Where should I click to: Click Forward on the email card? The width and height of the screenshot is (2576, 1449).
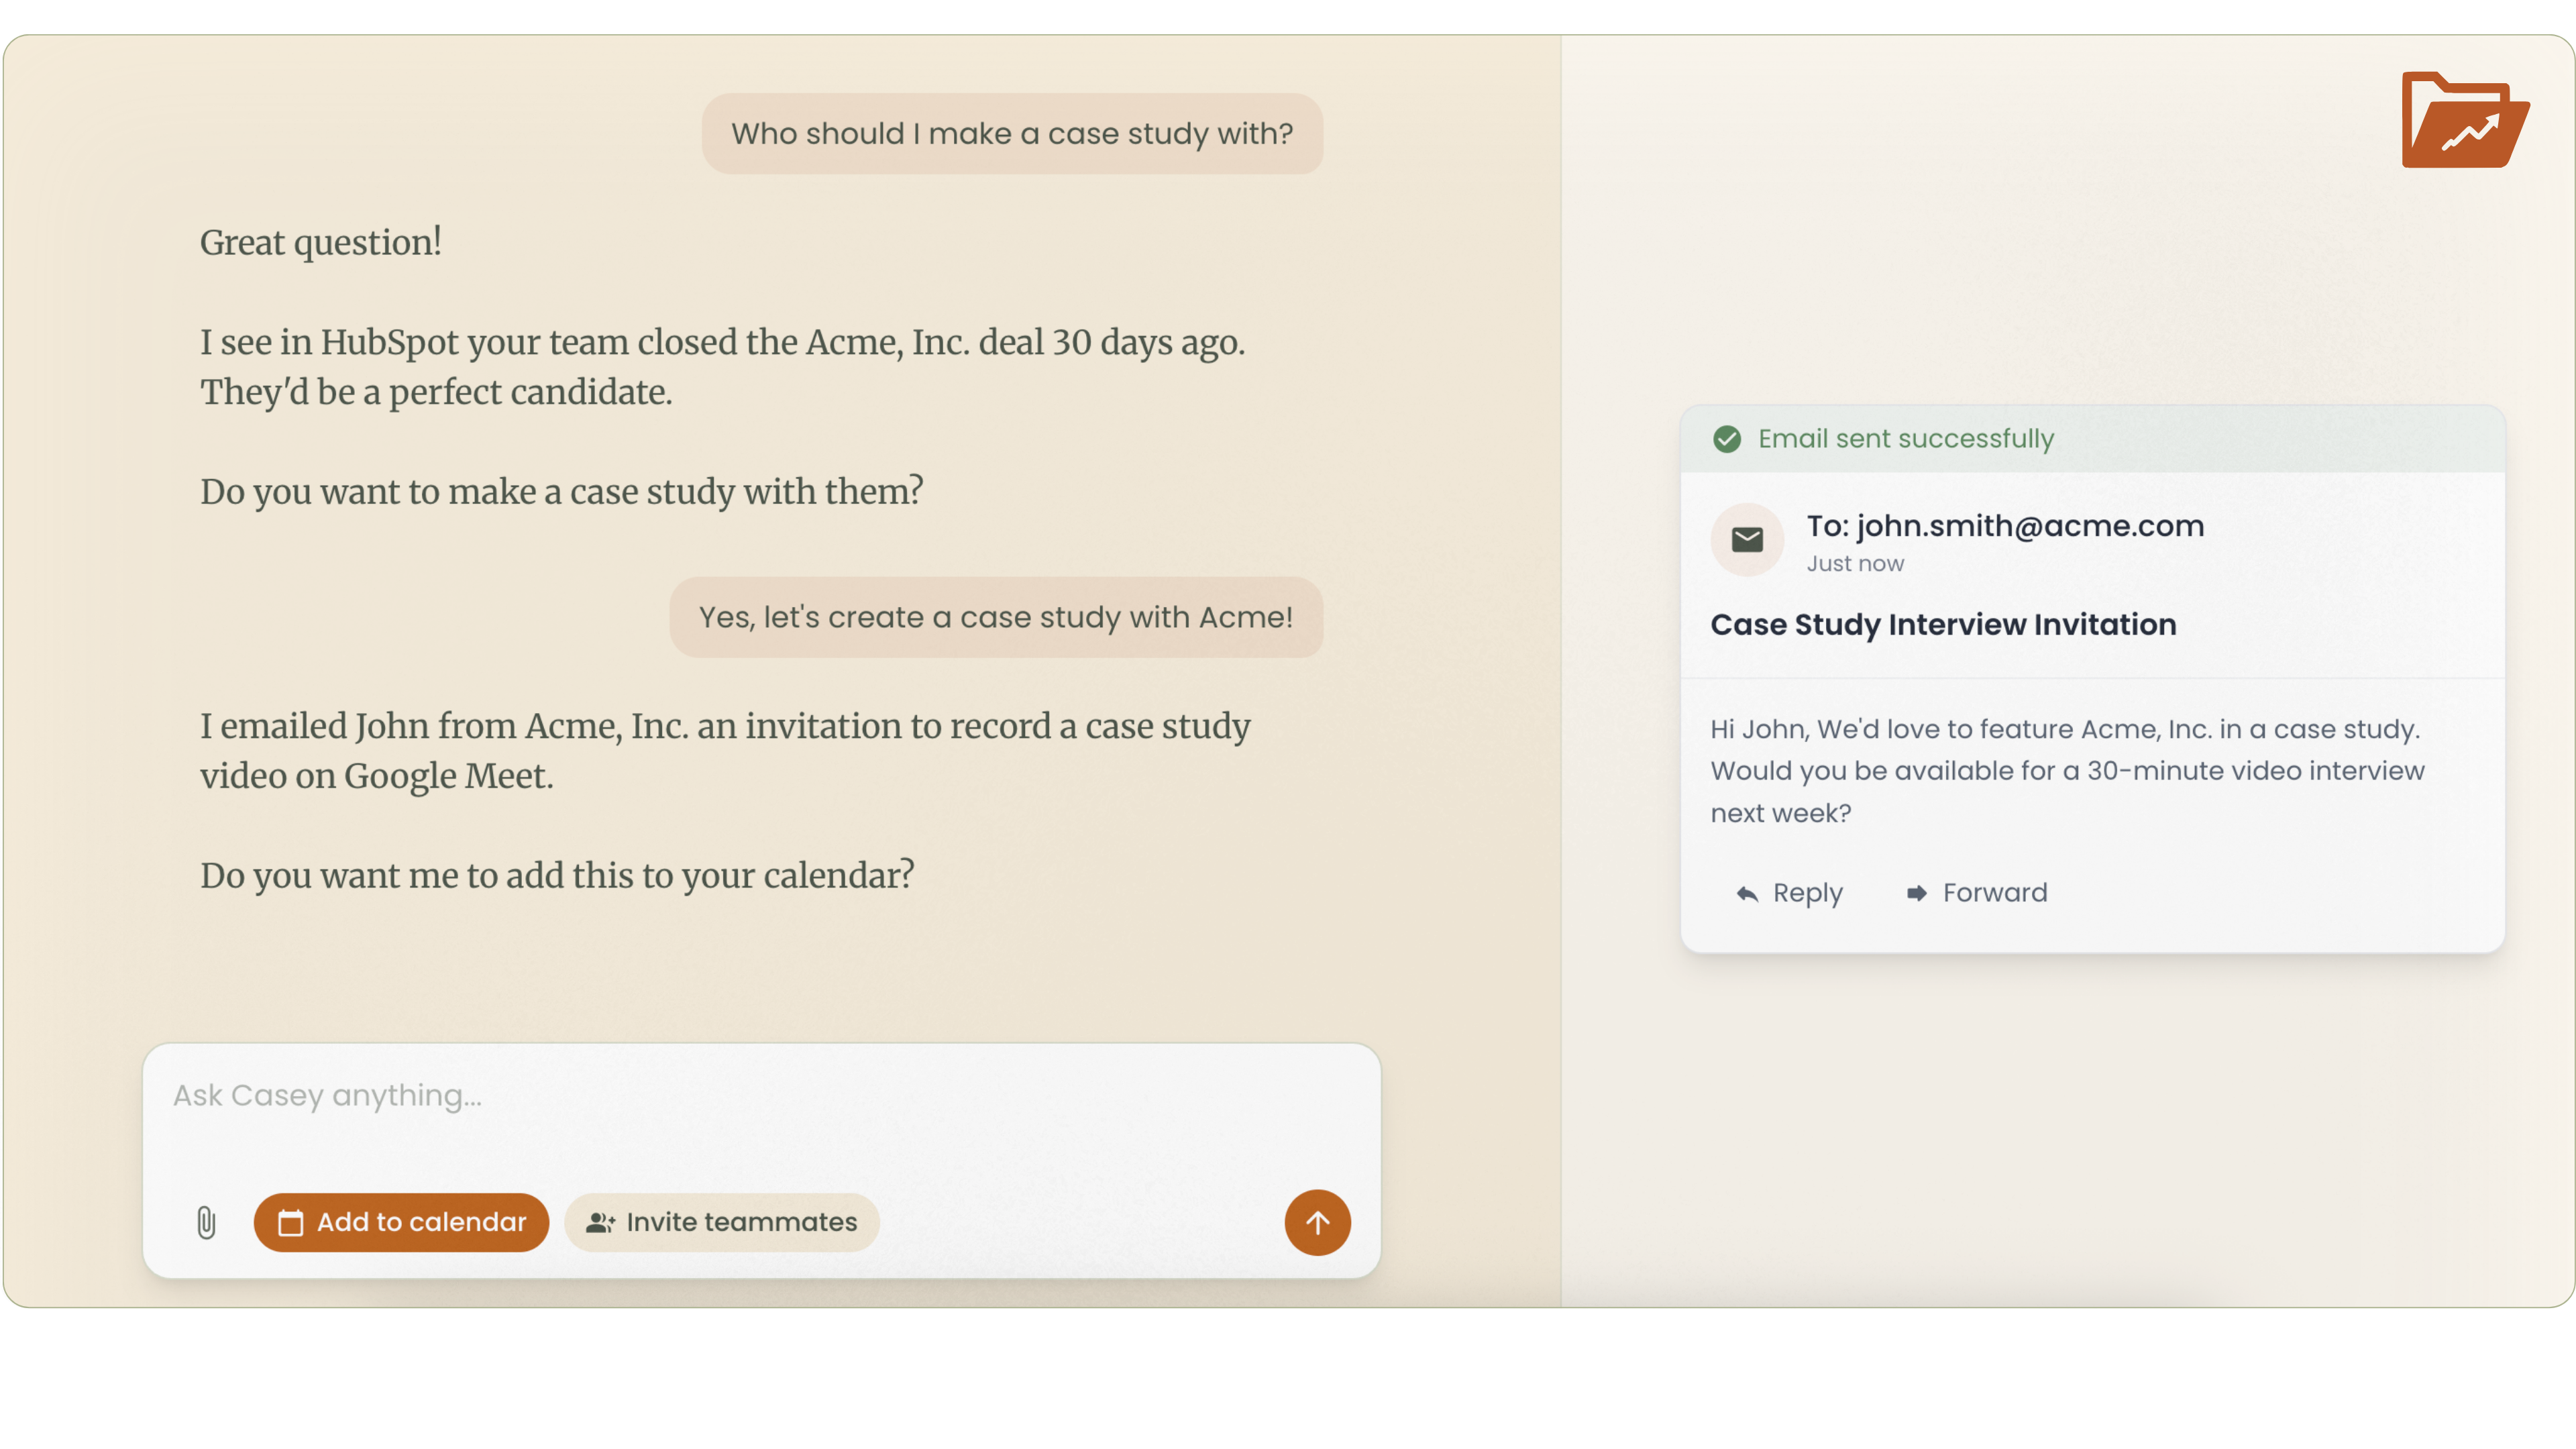pos(1994,893)
